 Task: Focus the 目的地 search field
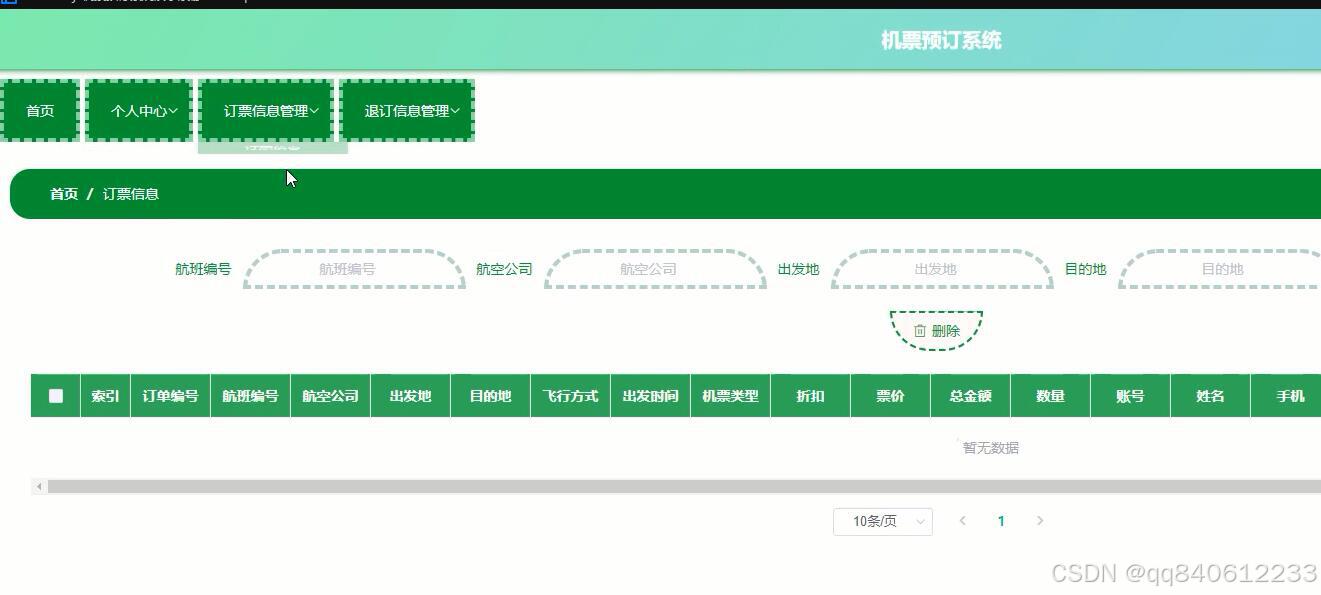1220,269
